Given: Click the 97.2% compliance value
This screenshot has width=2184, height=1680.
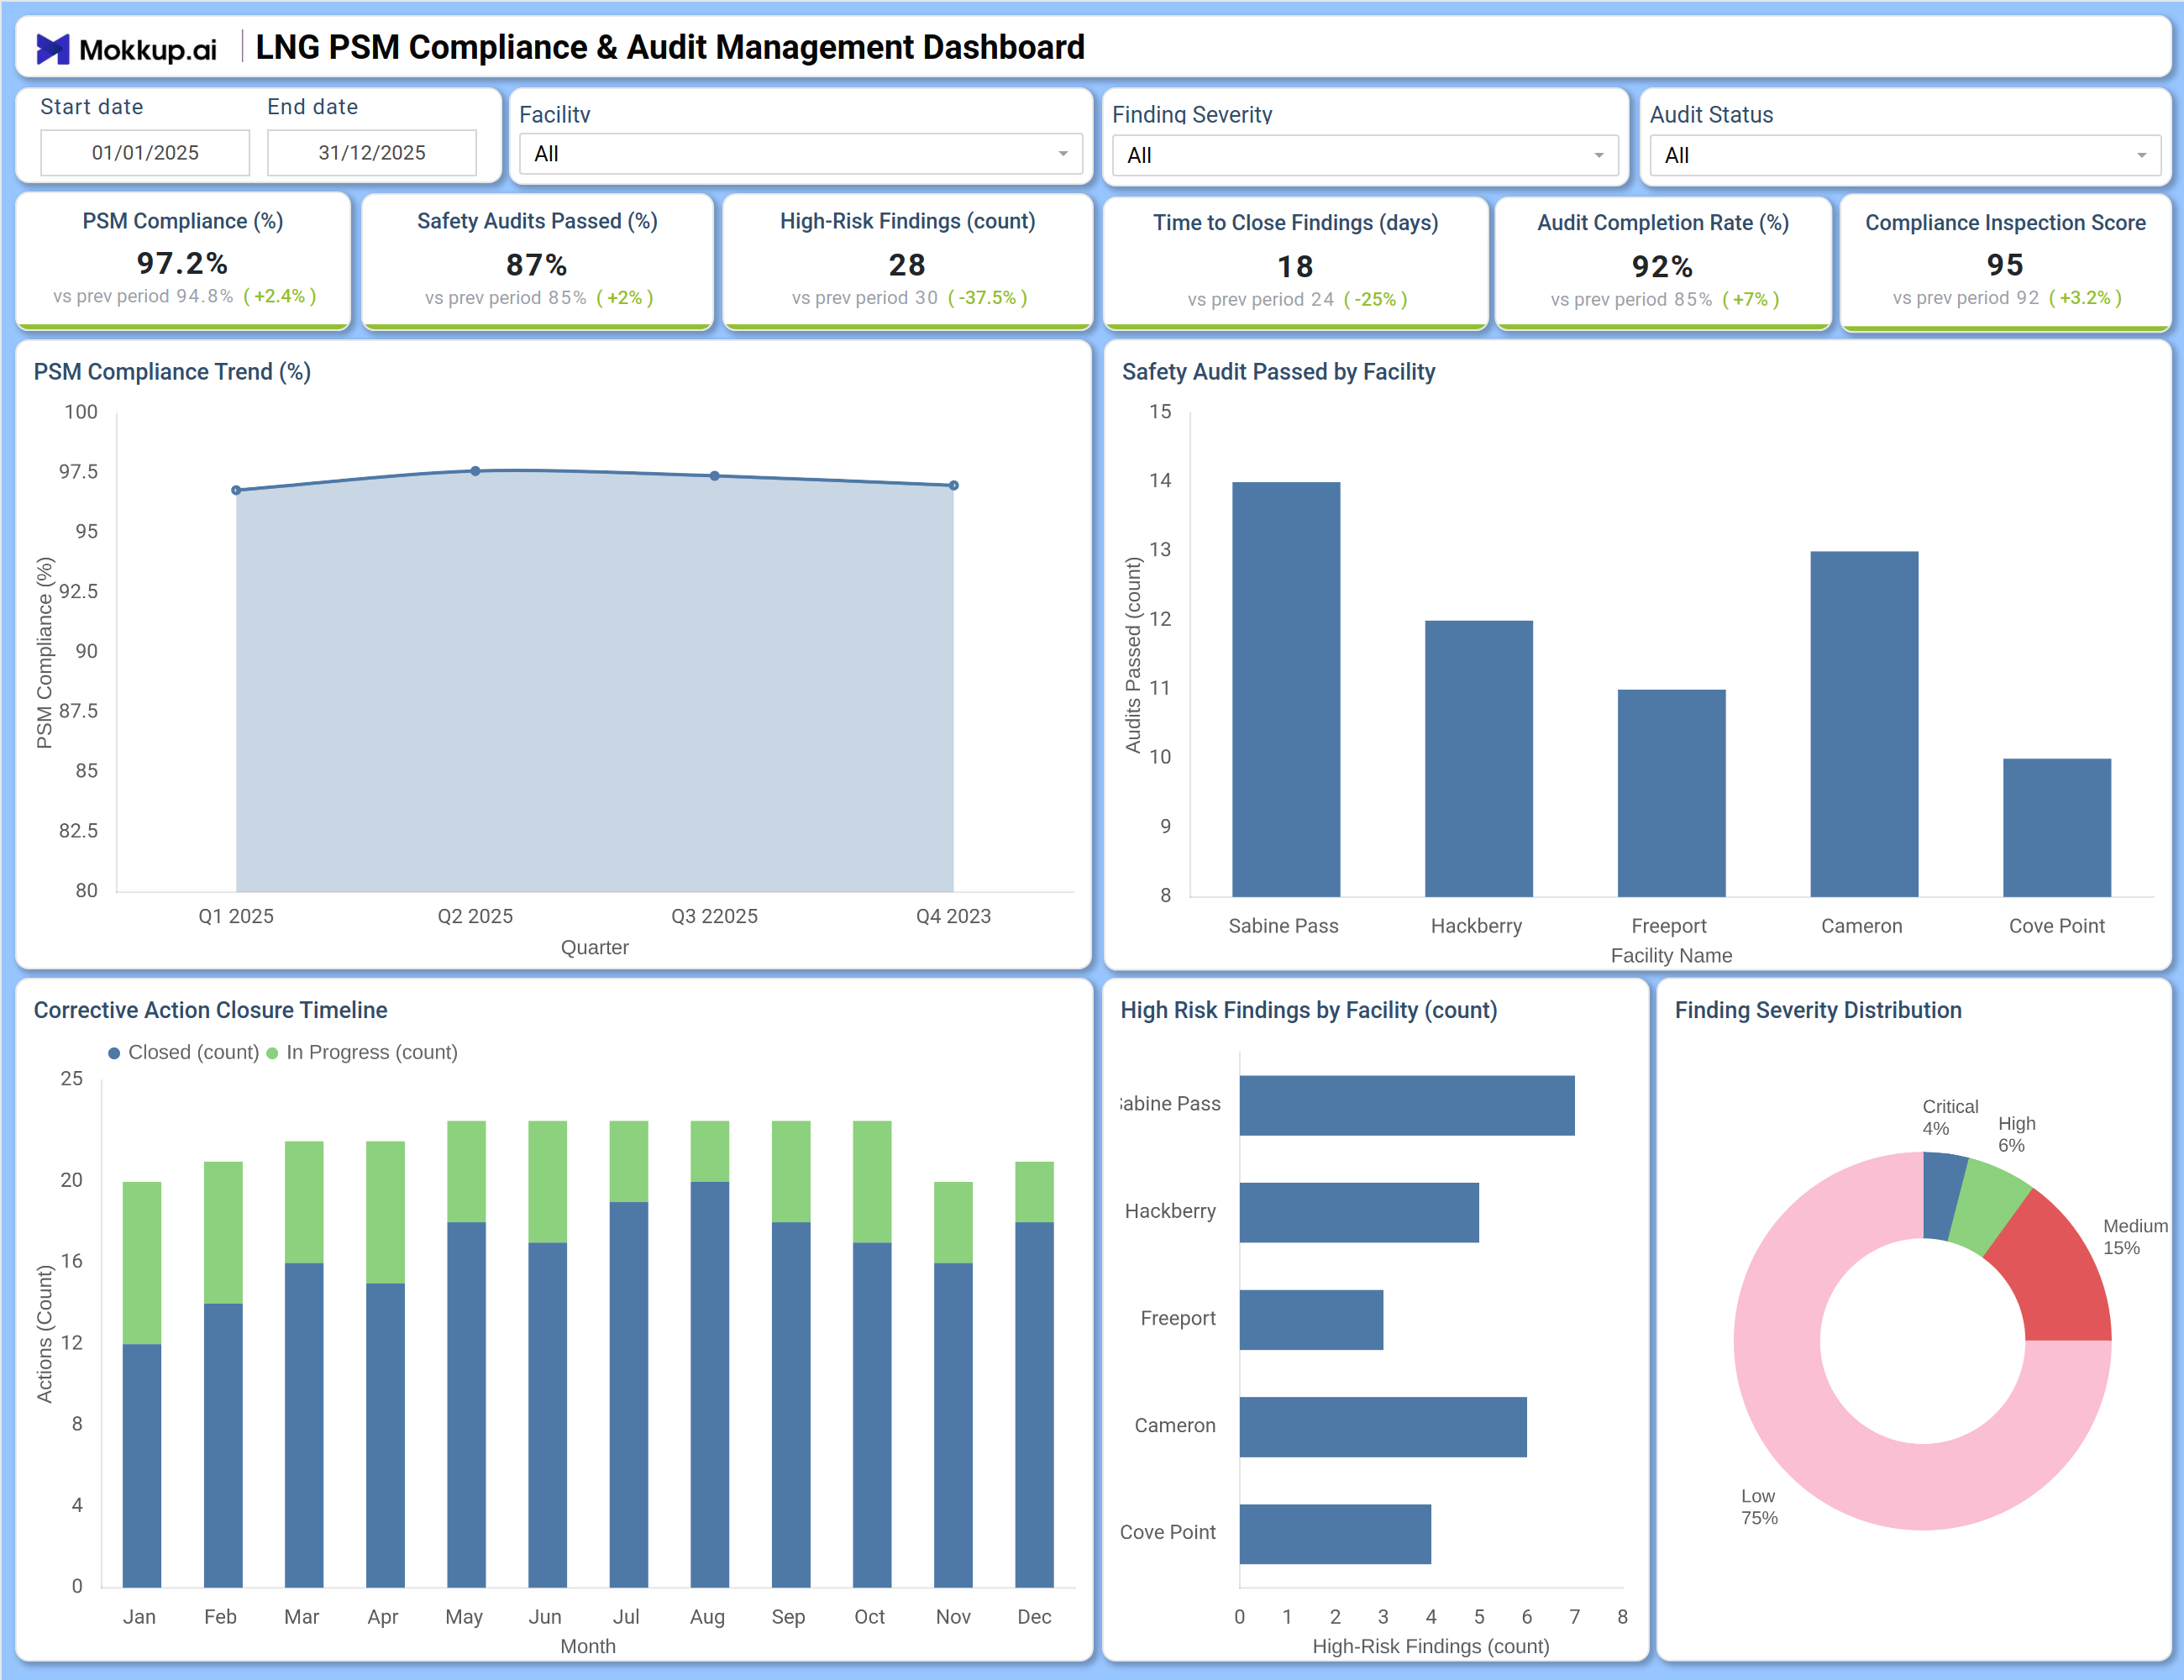Looking at the screenshot, I should 182,263.
